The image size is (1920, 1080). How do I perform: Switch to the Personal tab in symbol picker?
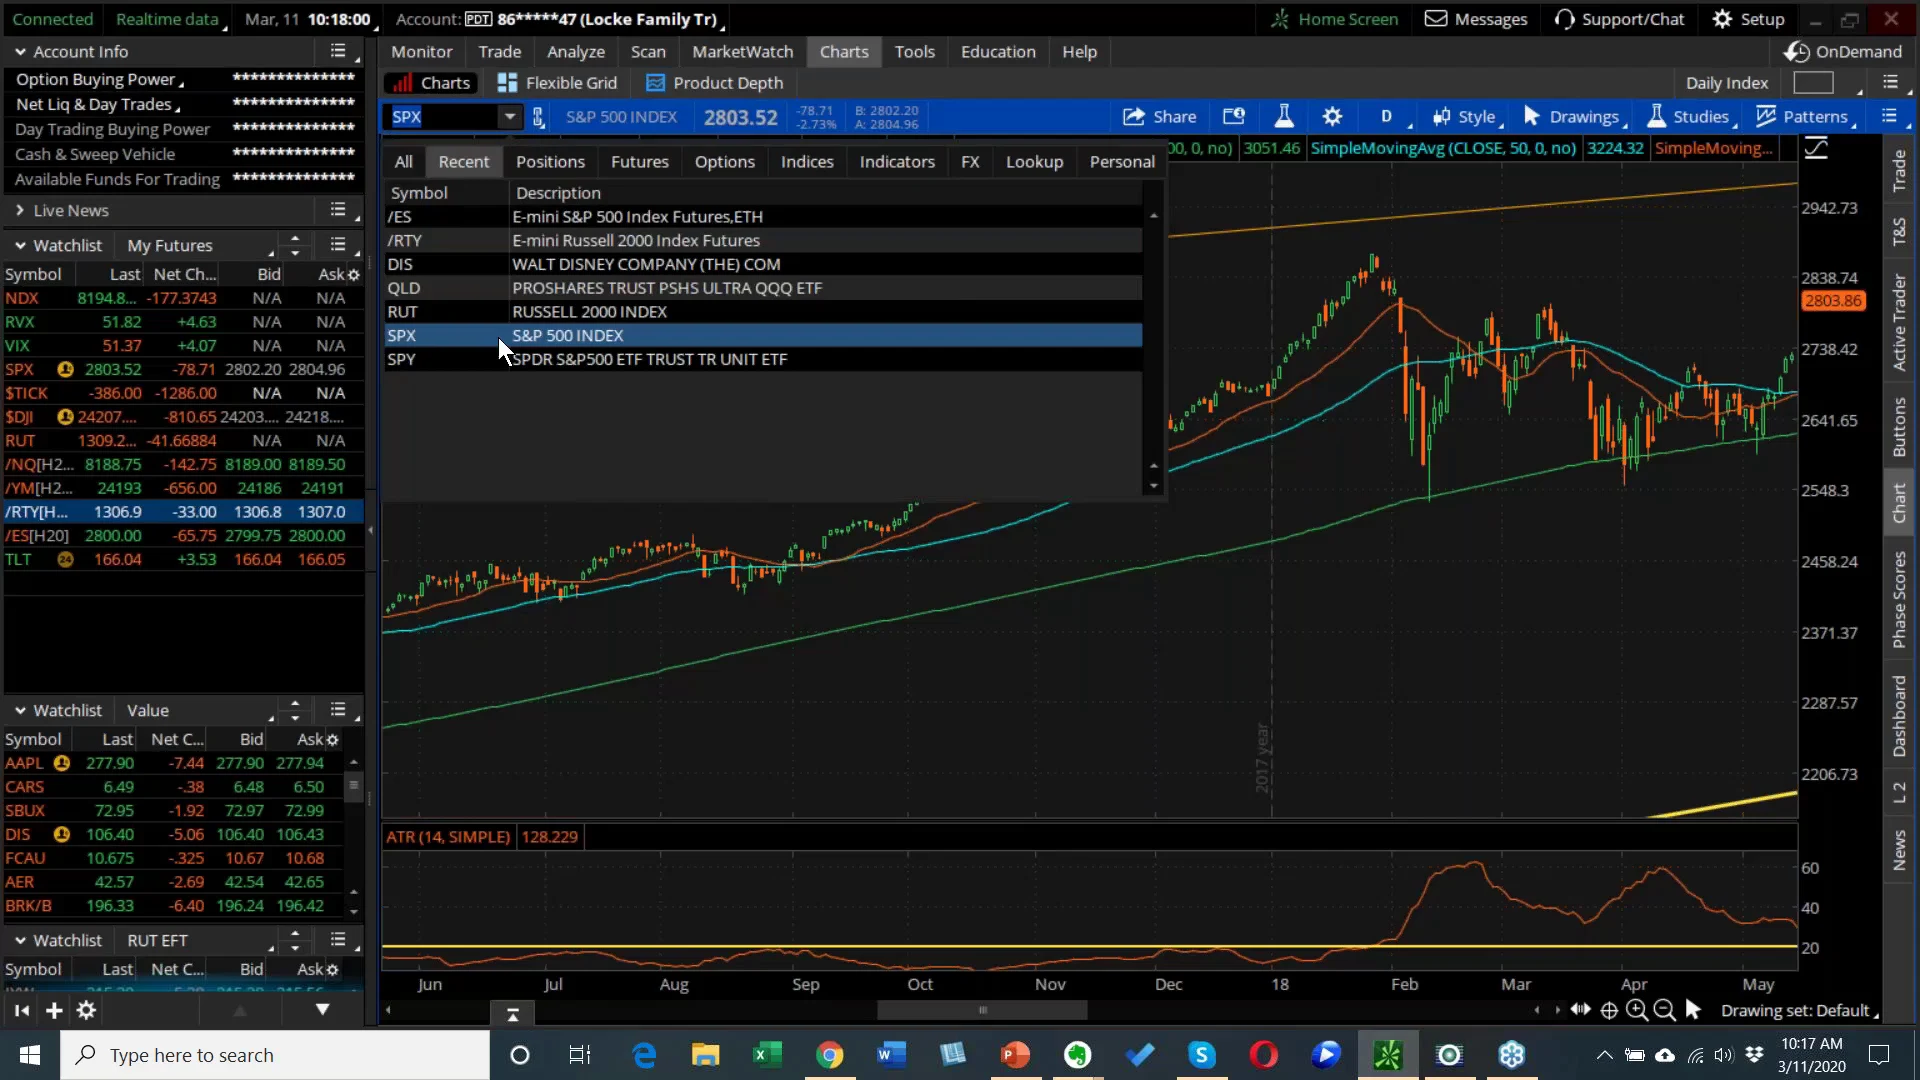(1122, 162)
